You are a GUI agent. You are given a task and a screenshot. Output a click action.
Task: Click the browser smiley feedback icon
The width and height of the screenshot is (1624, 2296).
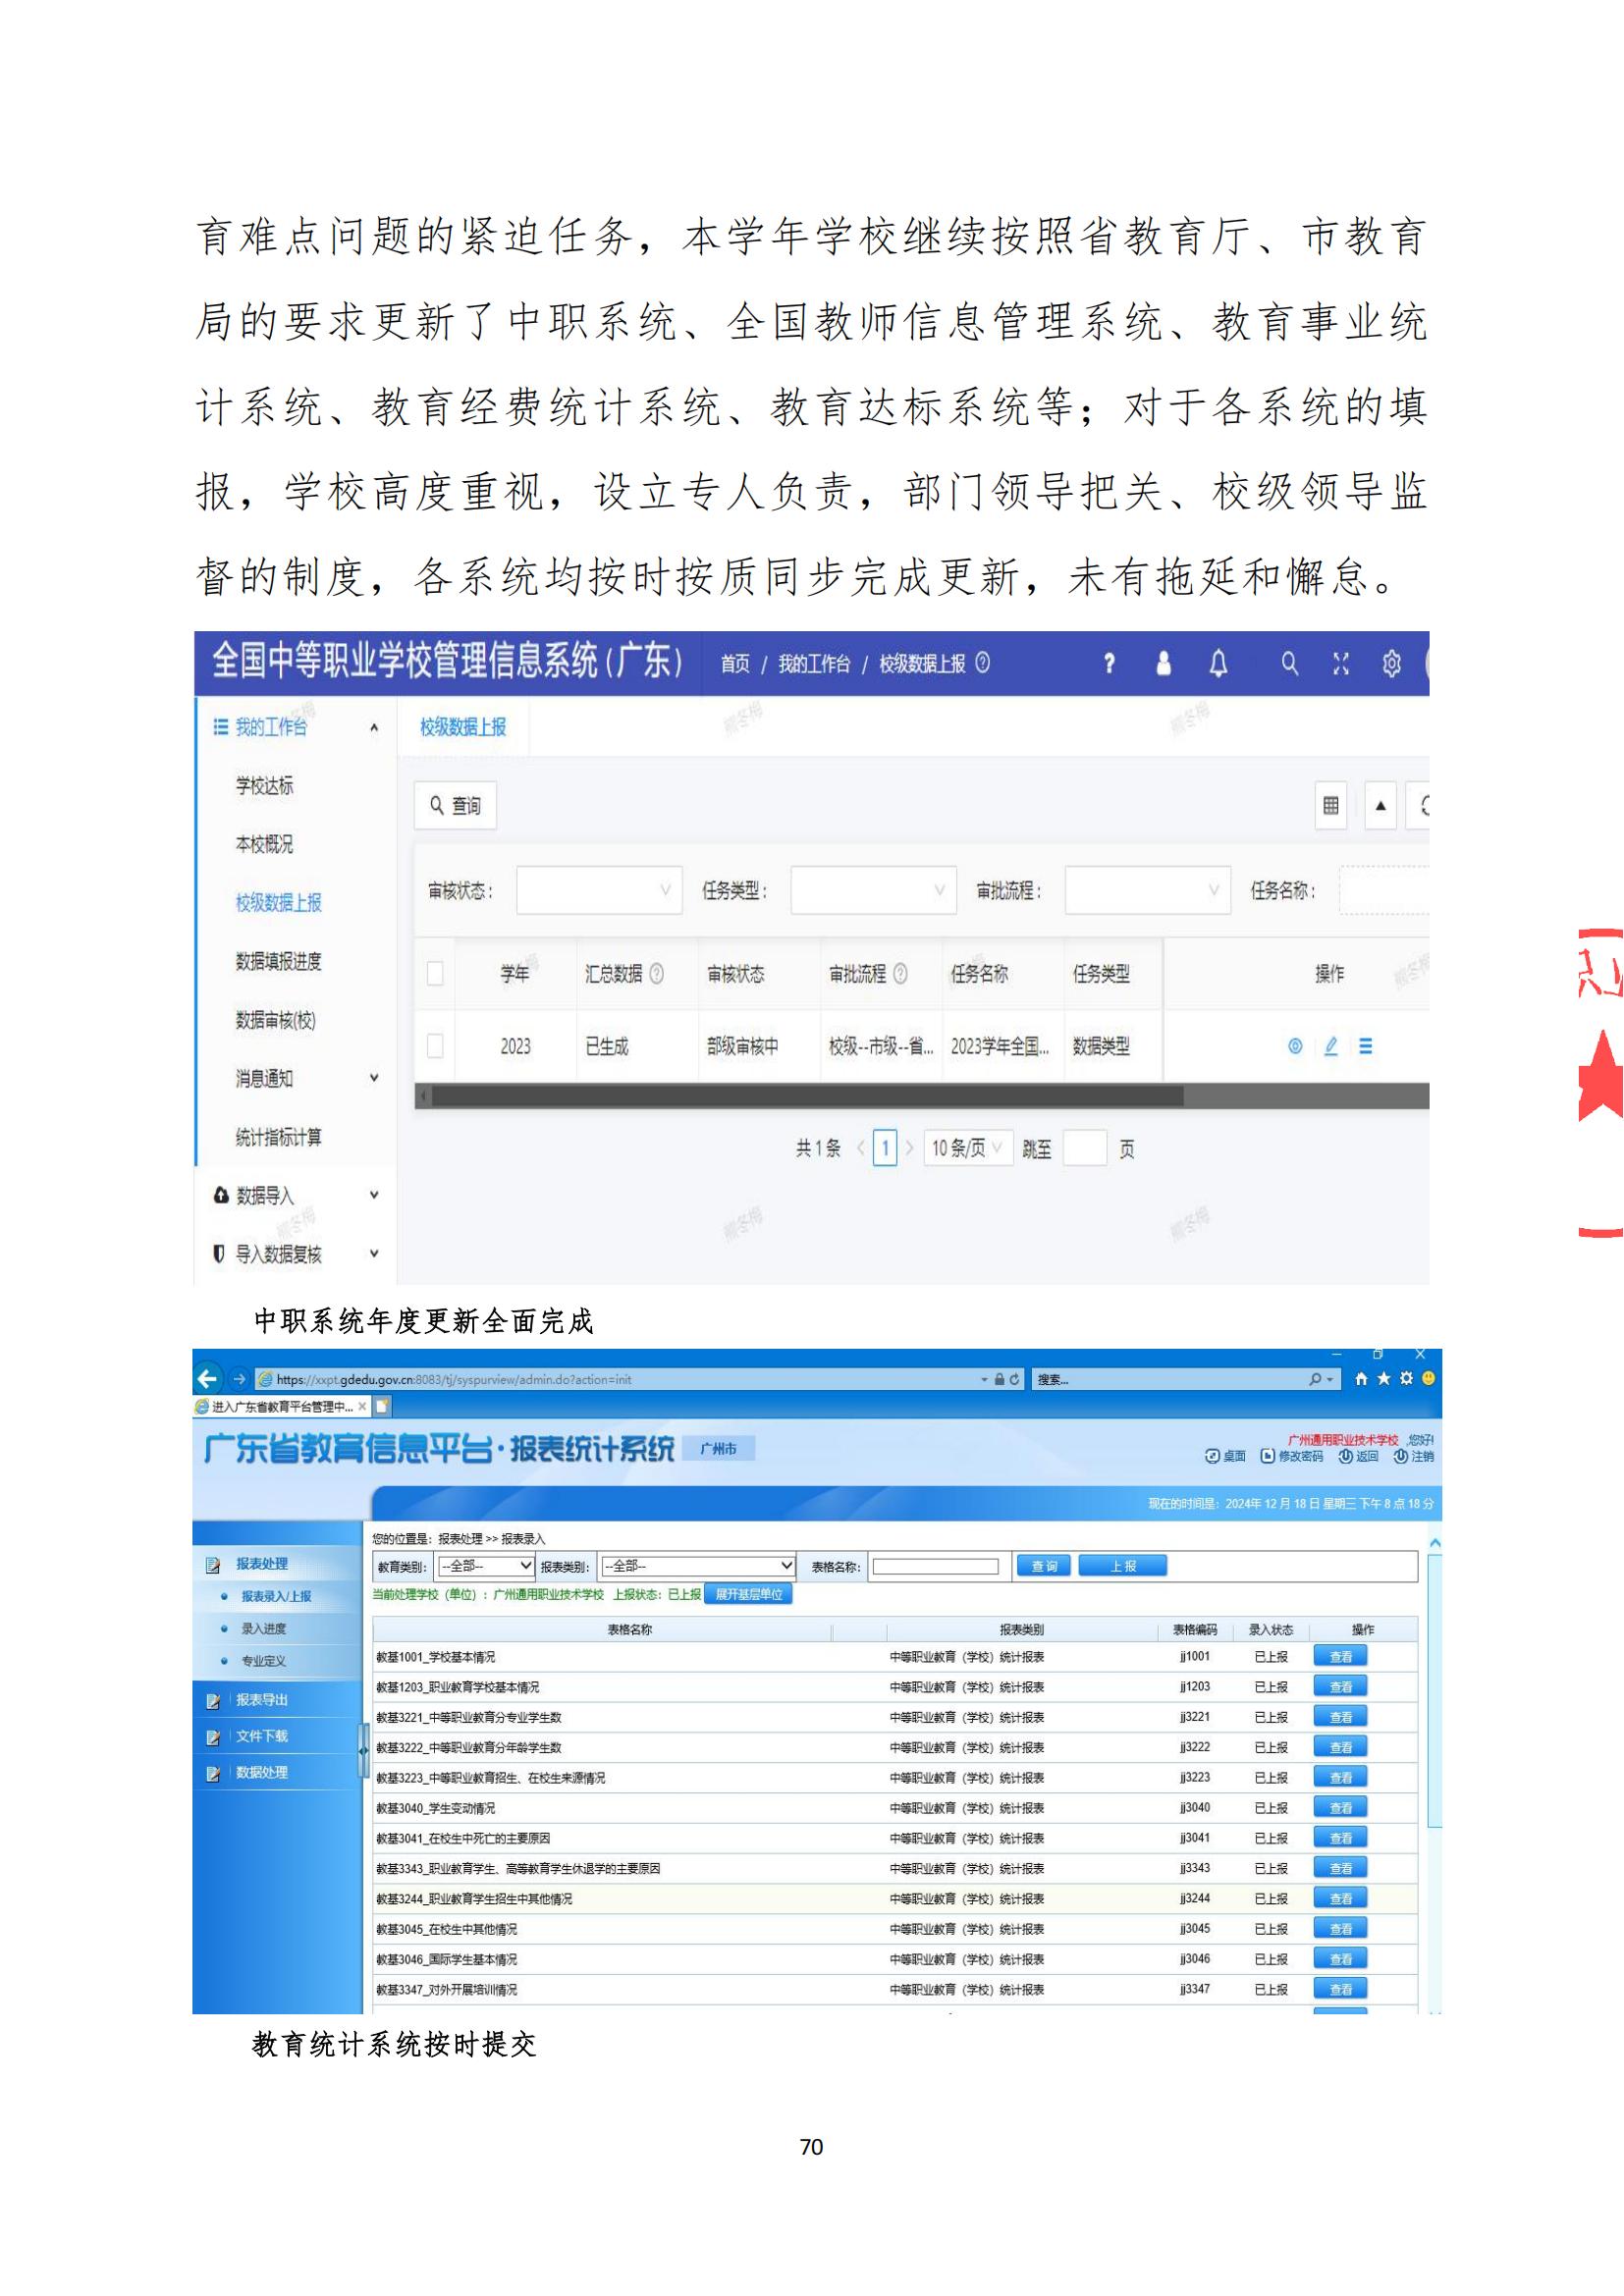coord(1429,1379)
